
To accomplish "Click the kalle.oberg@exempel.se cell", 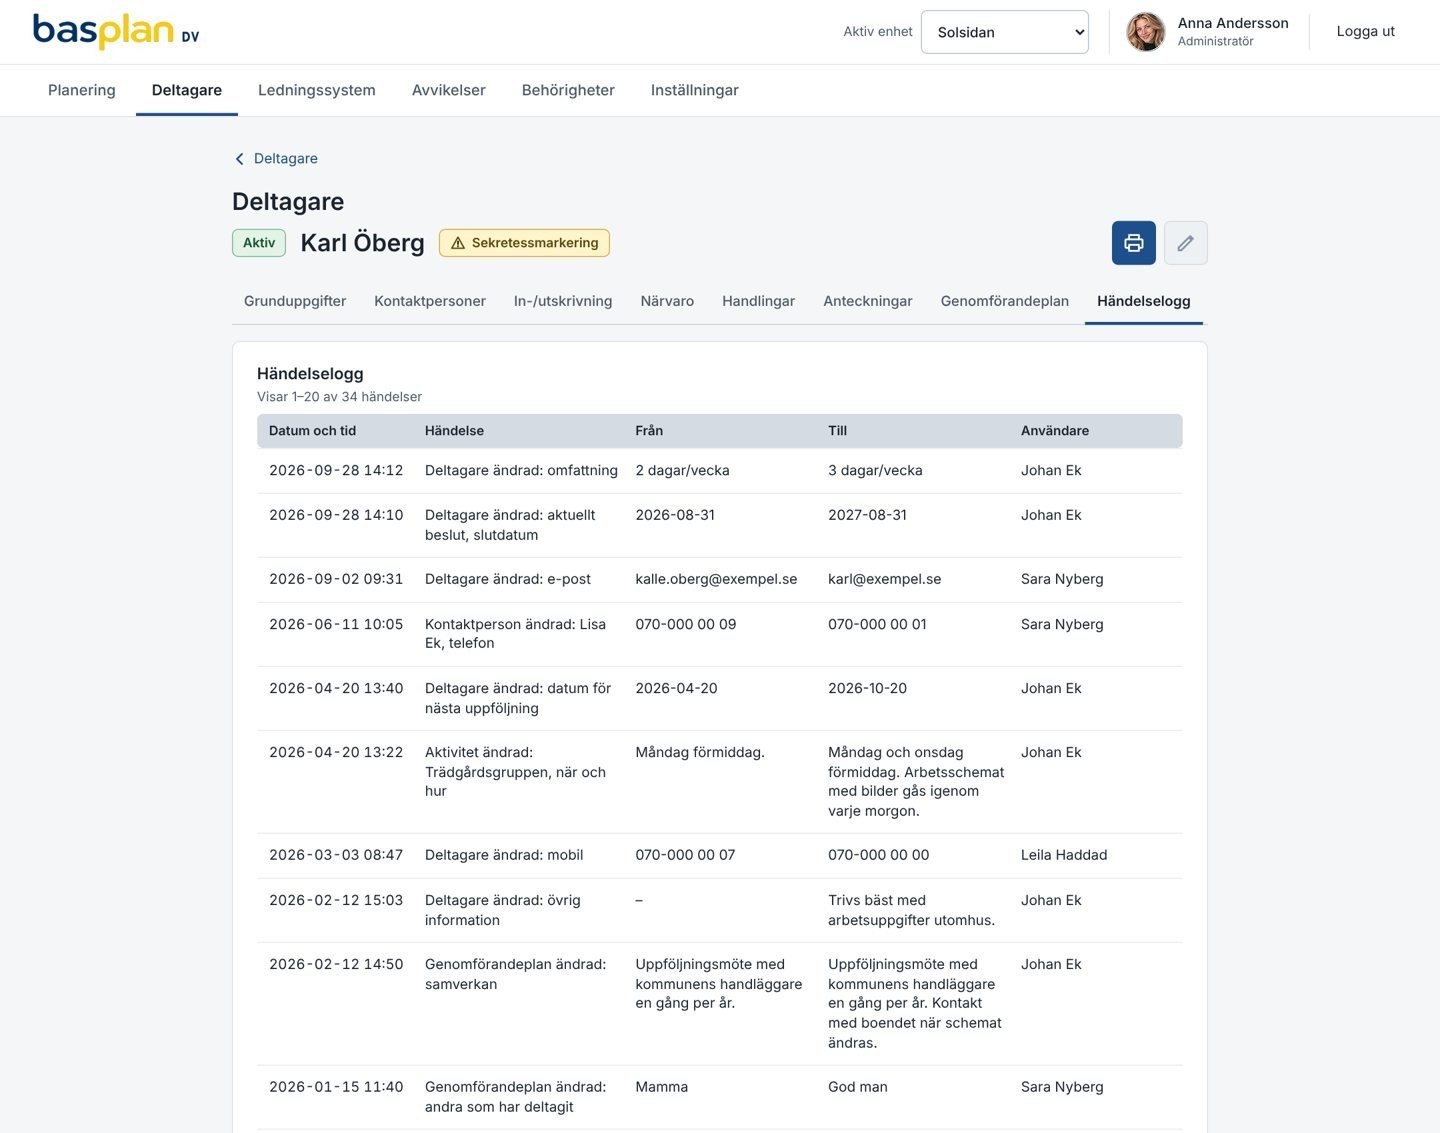I will 716,580.
